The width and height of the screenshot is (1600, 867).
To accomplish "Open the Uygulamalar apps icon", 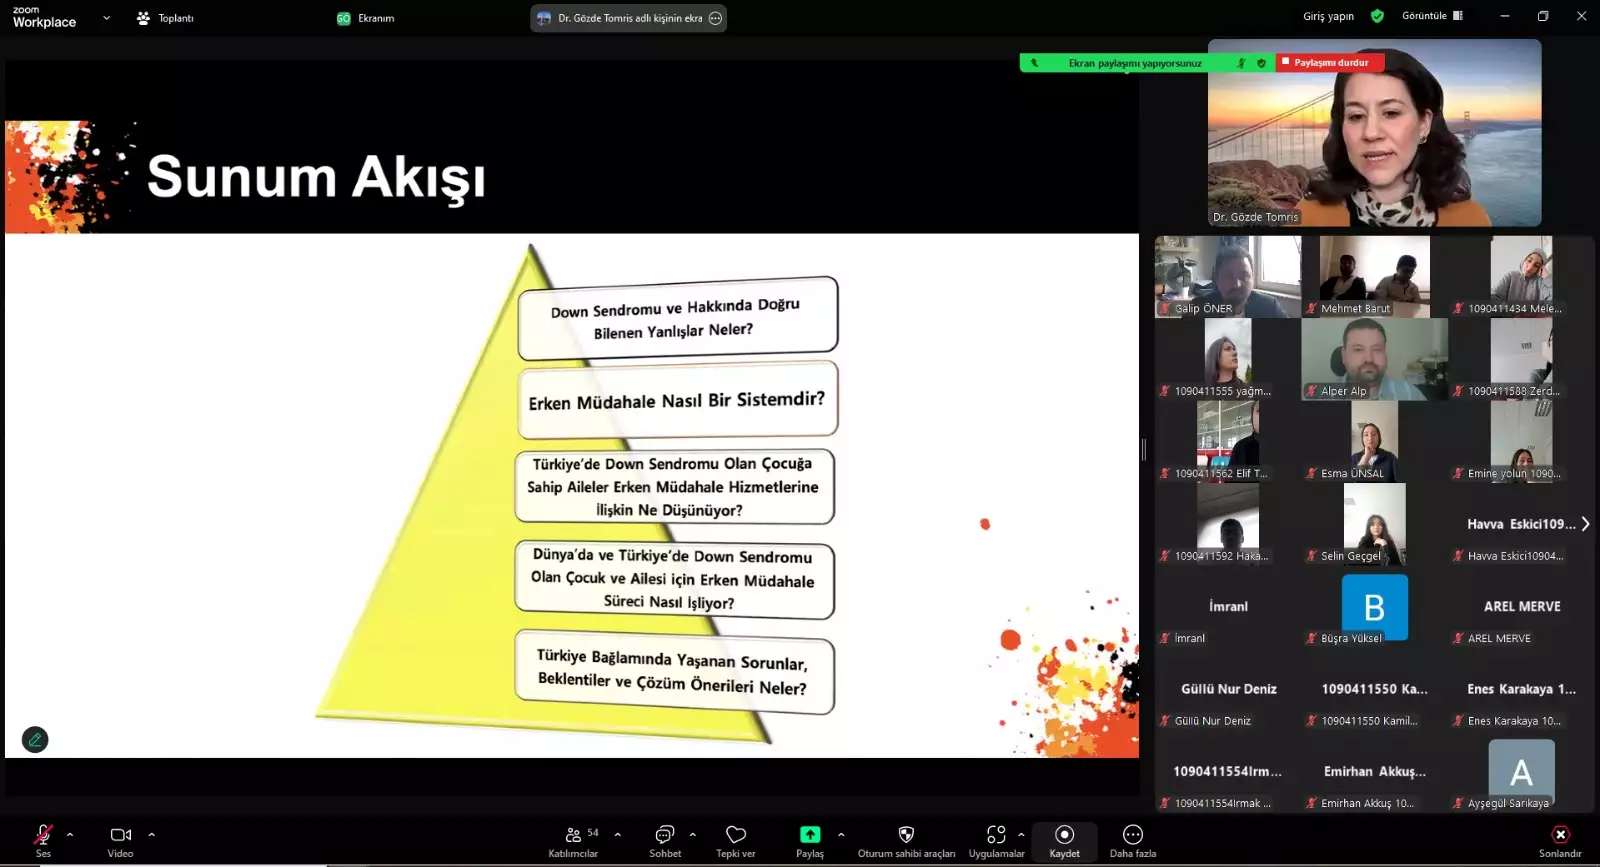I will pyautogui.click(x=996, y=835).
